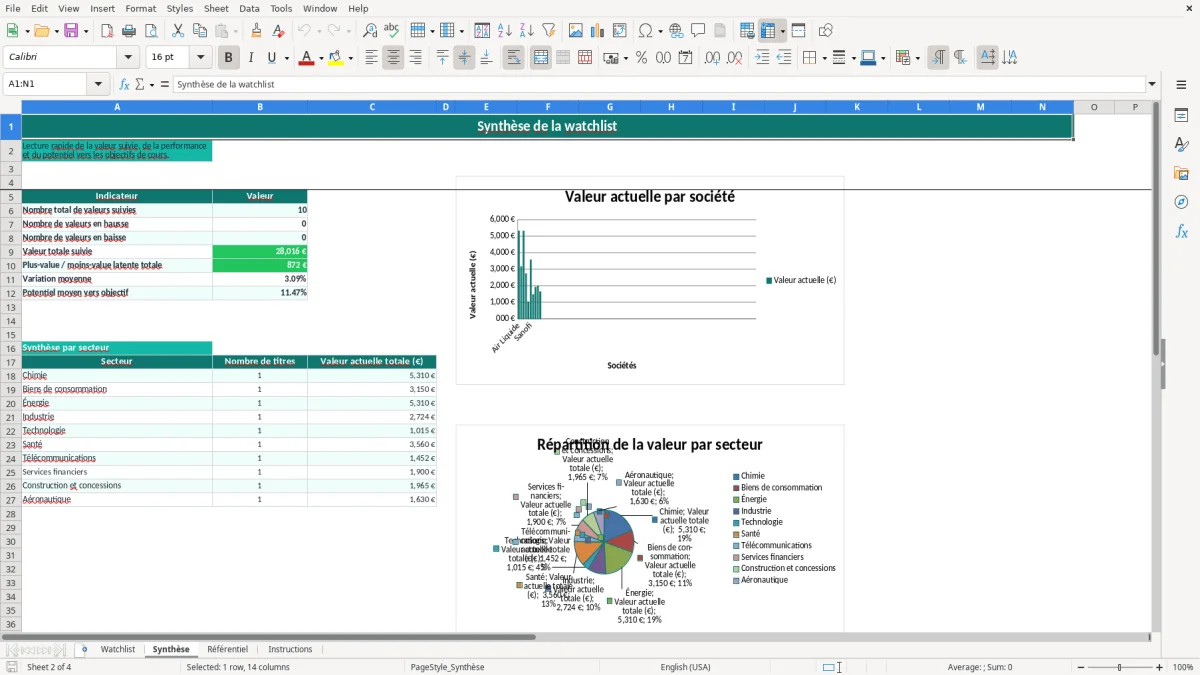Expand the Name Box dropdown arrow
Viewport: 1200px width, 675px height.
(x=100, y=84)
